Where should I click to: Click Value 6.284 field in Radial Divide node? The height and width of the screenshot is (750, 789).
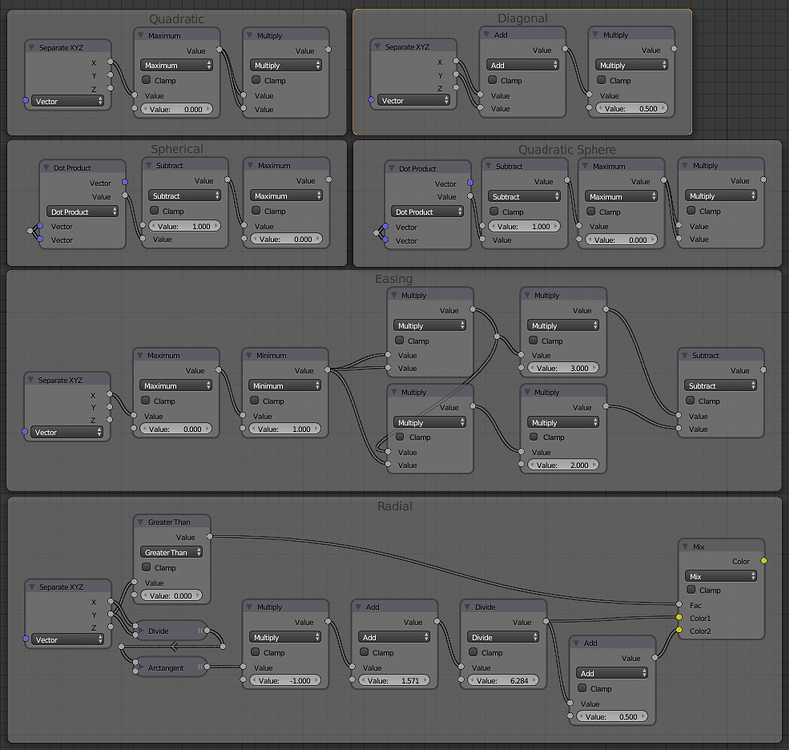[503, 681]
